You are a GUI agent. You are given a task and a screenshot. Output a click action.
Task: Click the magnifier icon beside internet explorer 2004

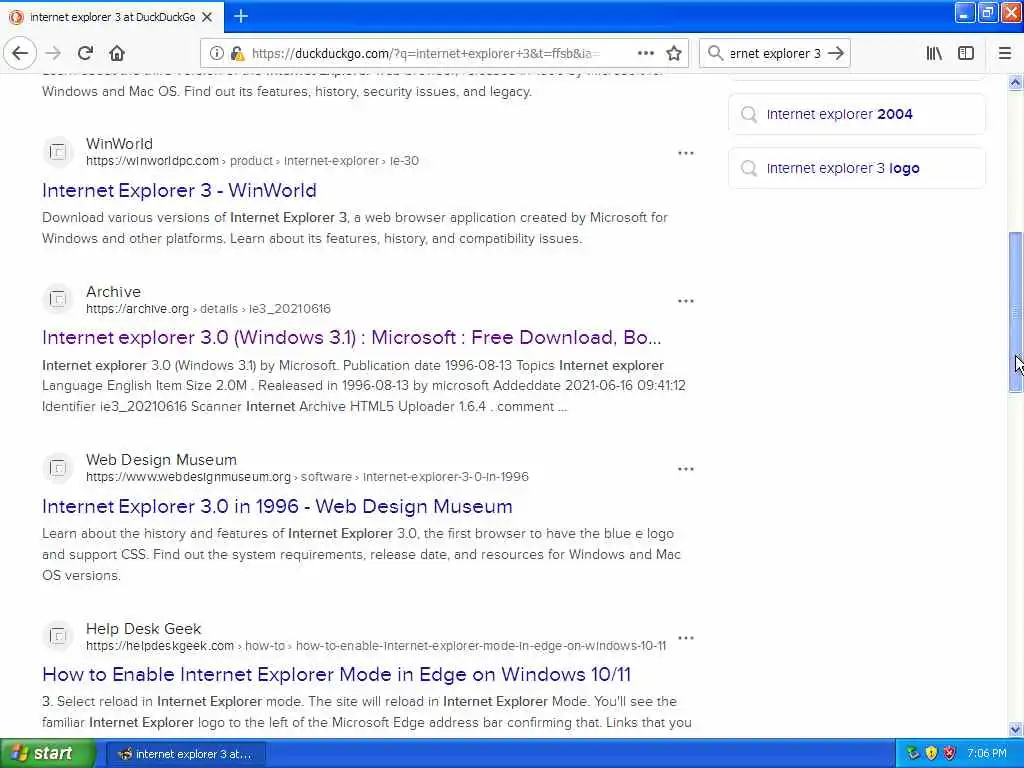tap(748, 114)
